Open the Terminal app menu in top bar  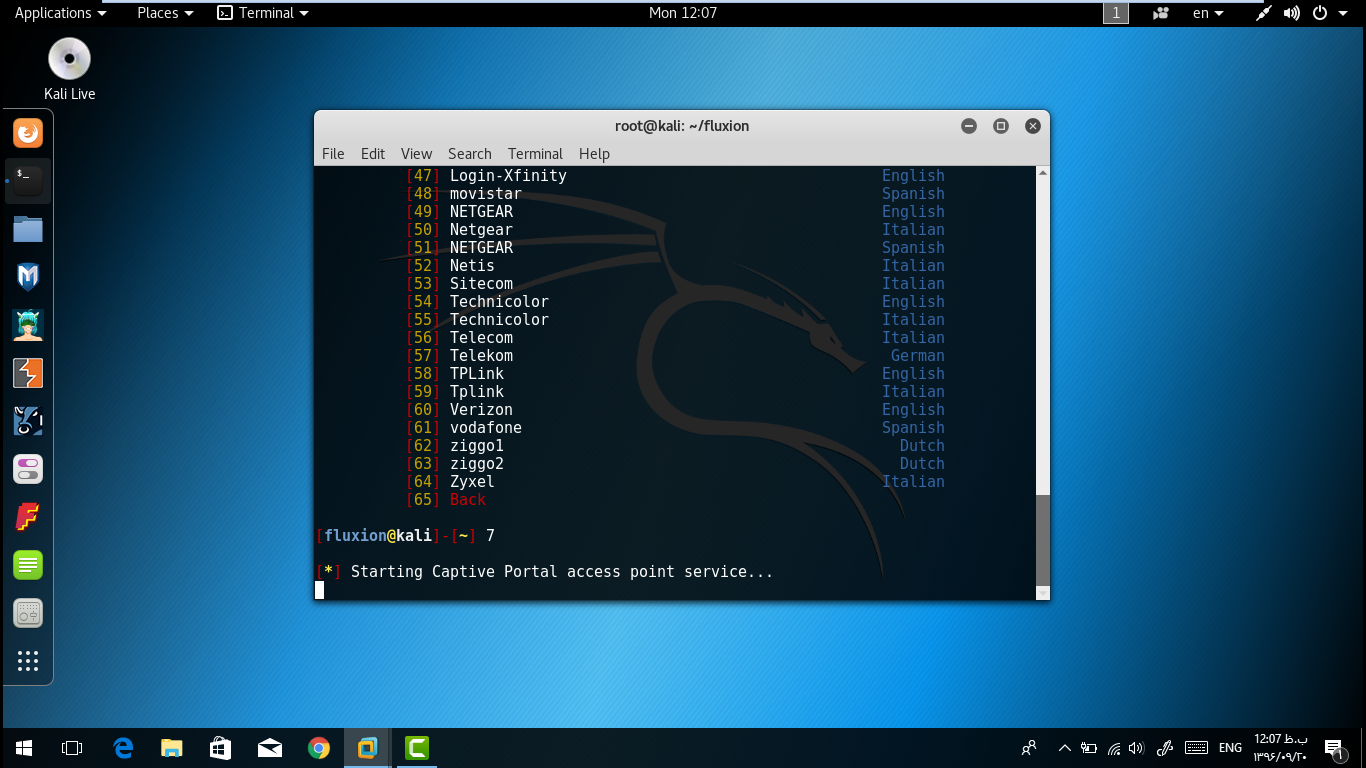[263, 13]
